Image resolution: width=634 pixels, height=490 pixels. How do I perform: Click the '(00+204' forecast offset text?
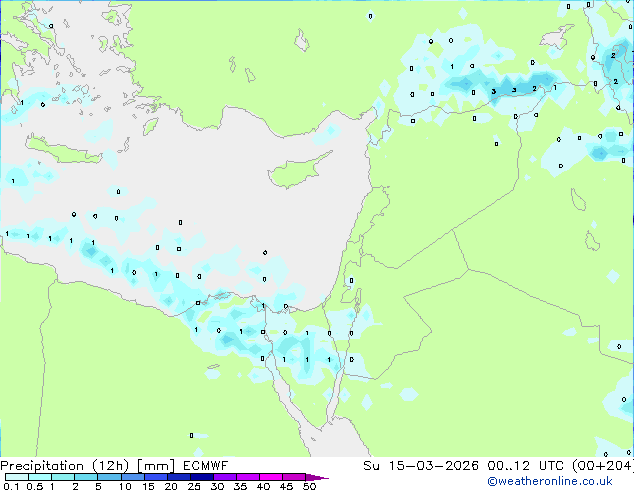602,466
